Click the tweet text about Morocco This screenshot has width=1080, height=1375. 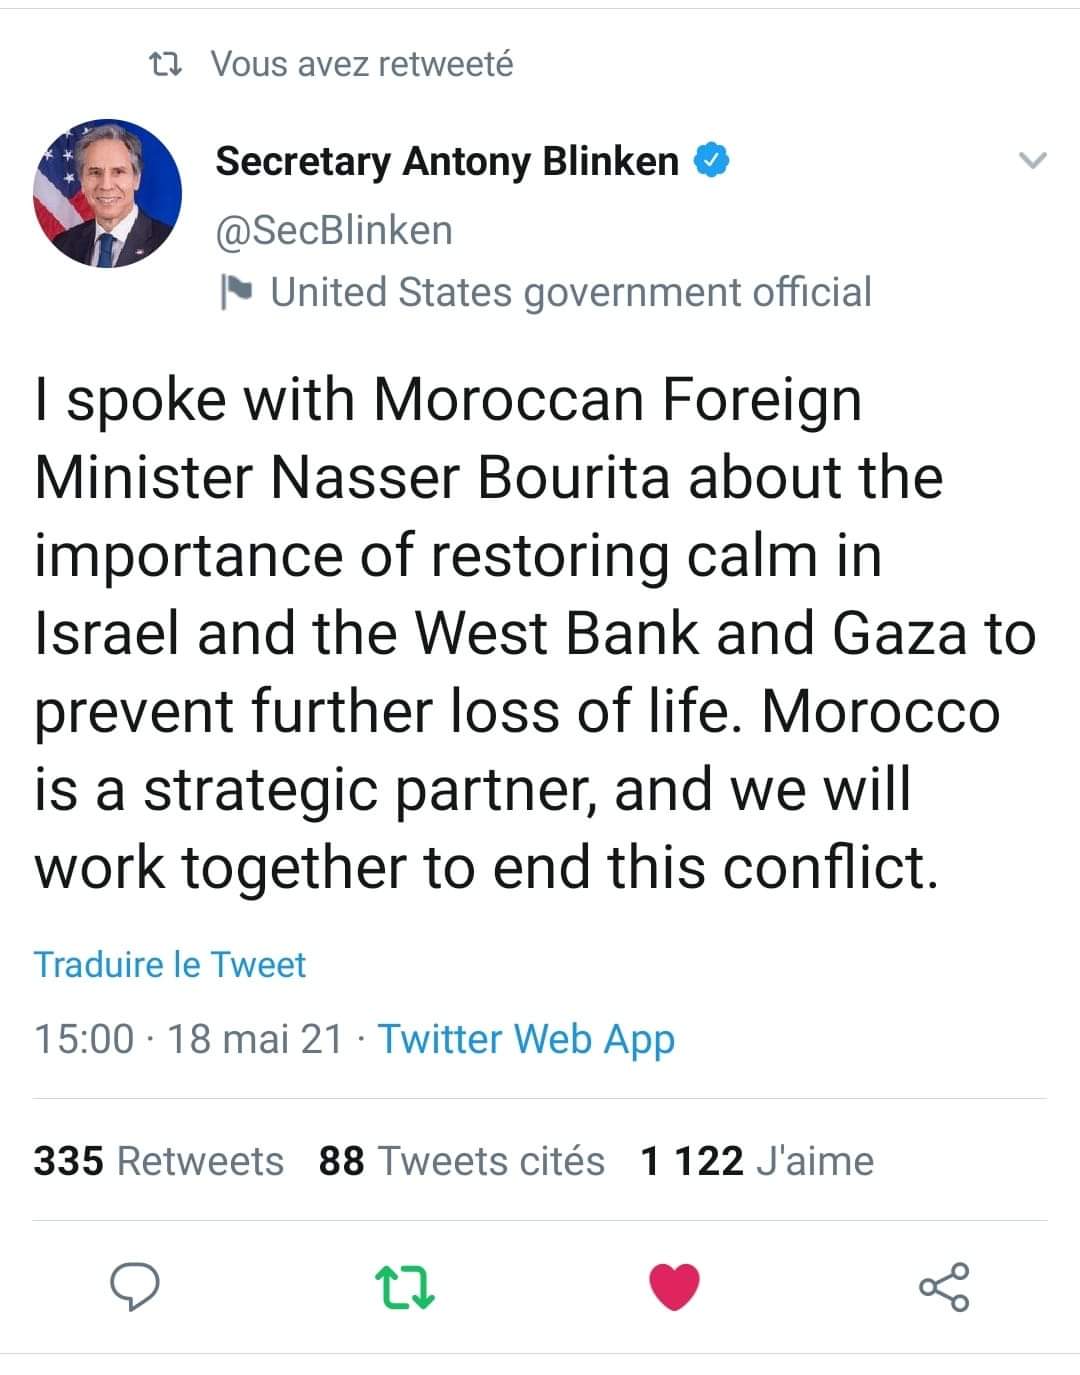point(535,633)
